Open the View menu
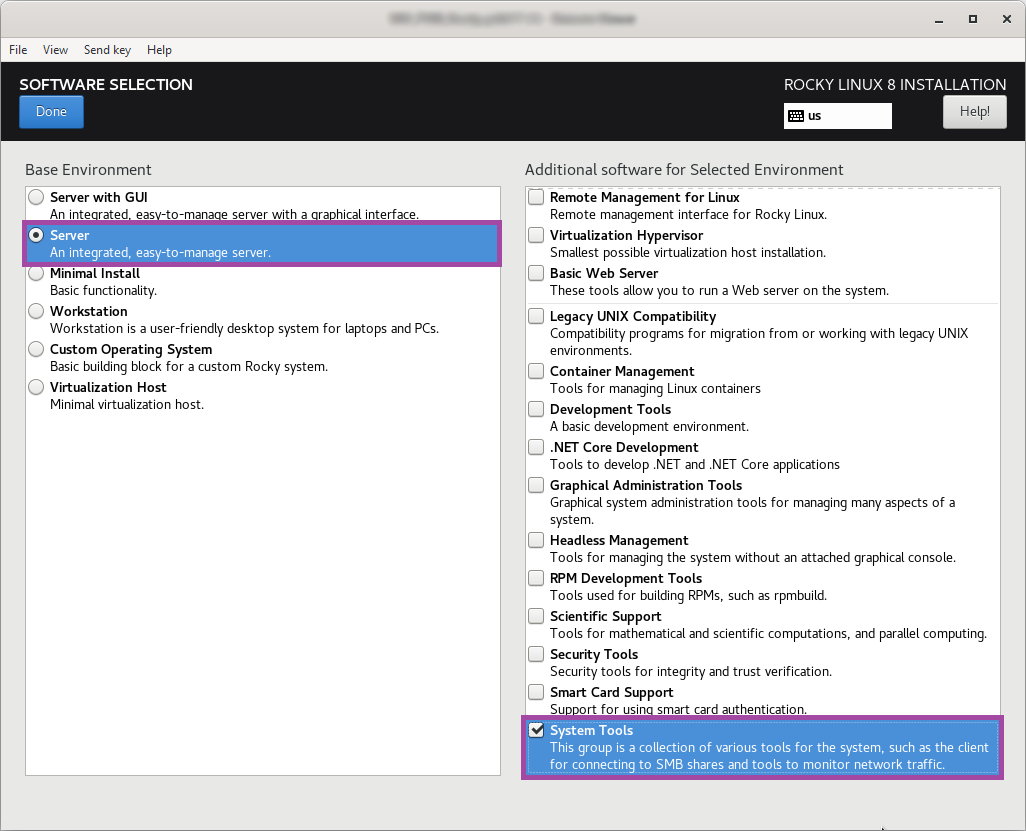Screen dimensions: 1026x831 56,50
